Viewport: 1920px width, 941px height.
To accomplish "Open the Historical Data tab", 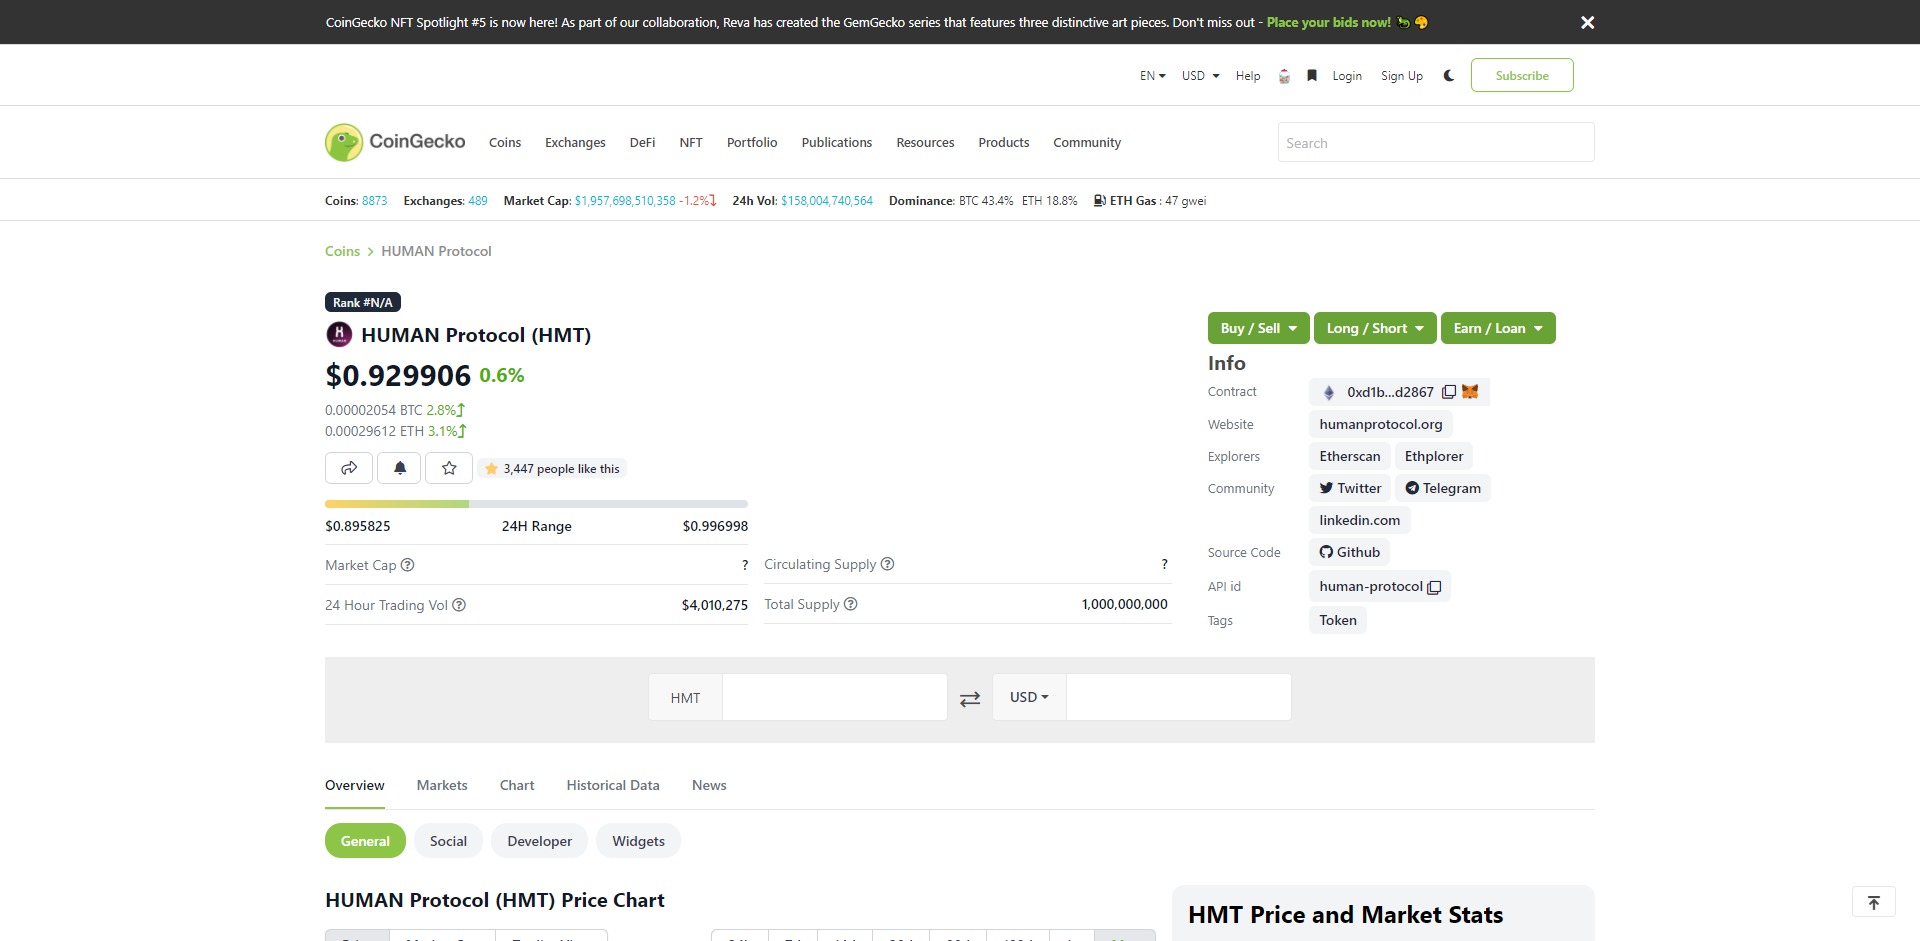I will 613,785.
